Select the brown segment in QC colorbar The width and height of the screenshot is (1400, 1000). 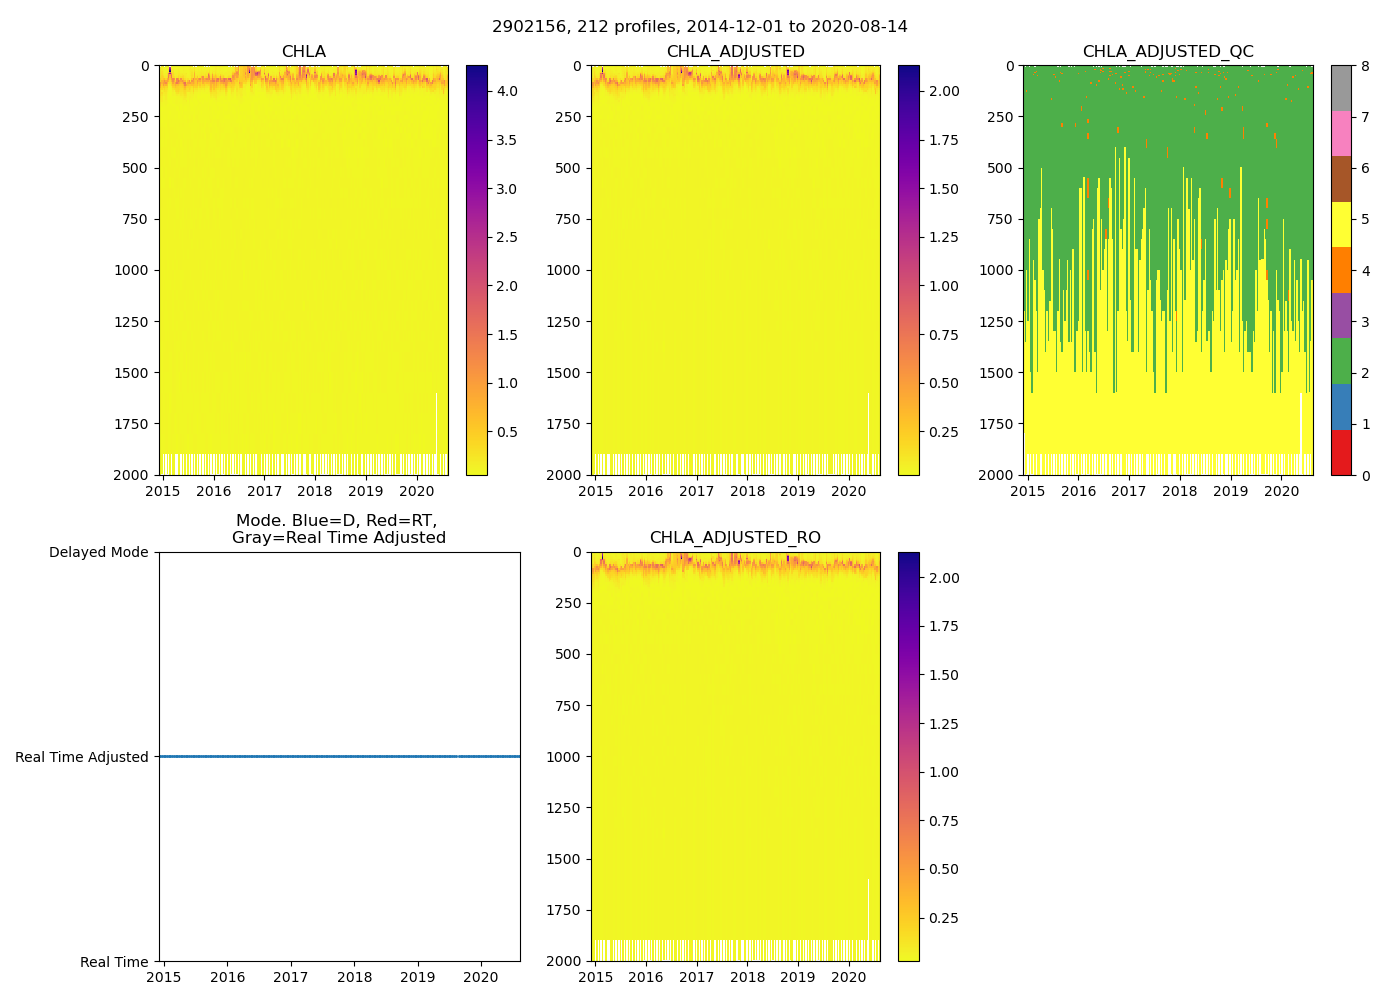click(x=1341, y=179)
